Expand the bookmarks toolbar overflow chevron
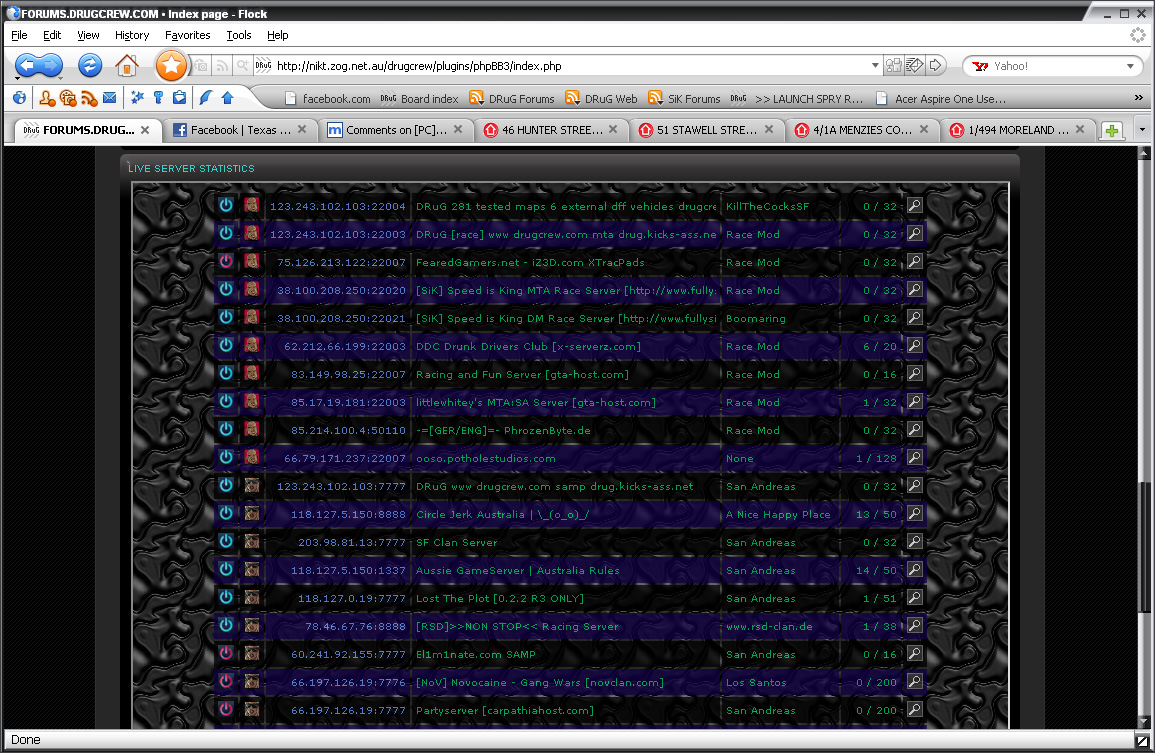The width and height of the screenshot is (1155, 753). click(x=1138, y=98)
